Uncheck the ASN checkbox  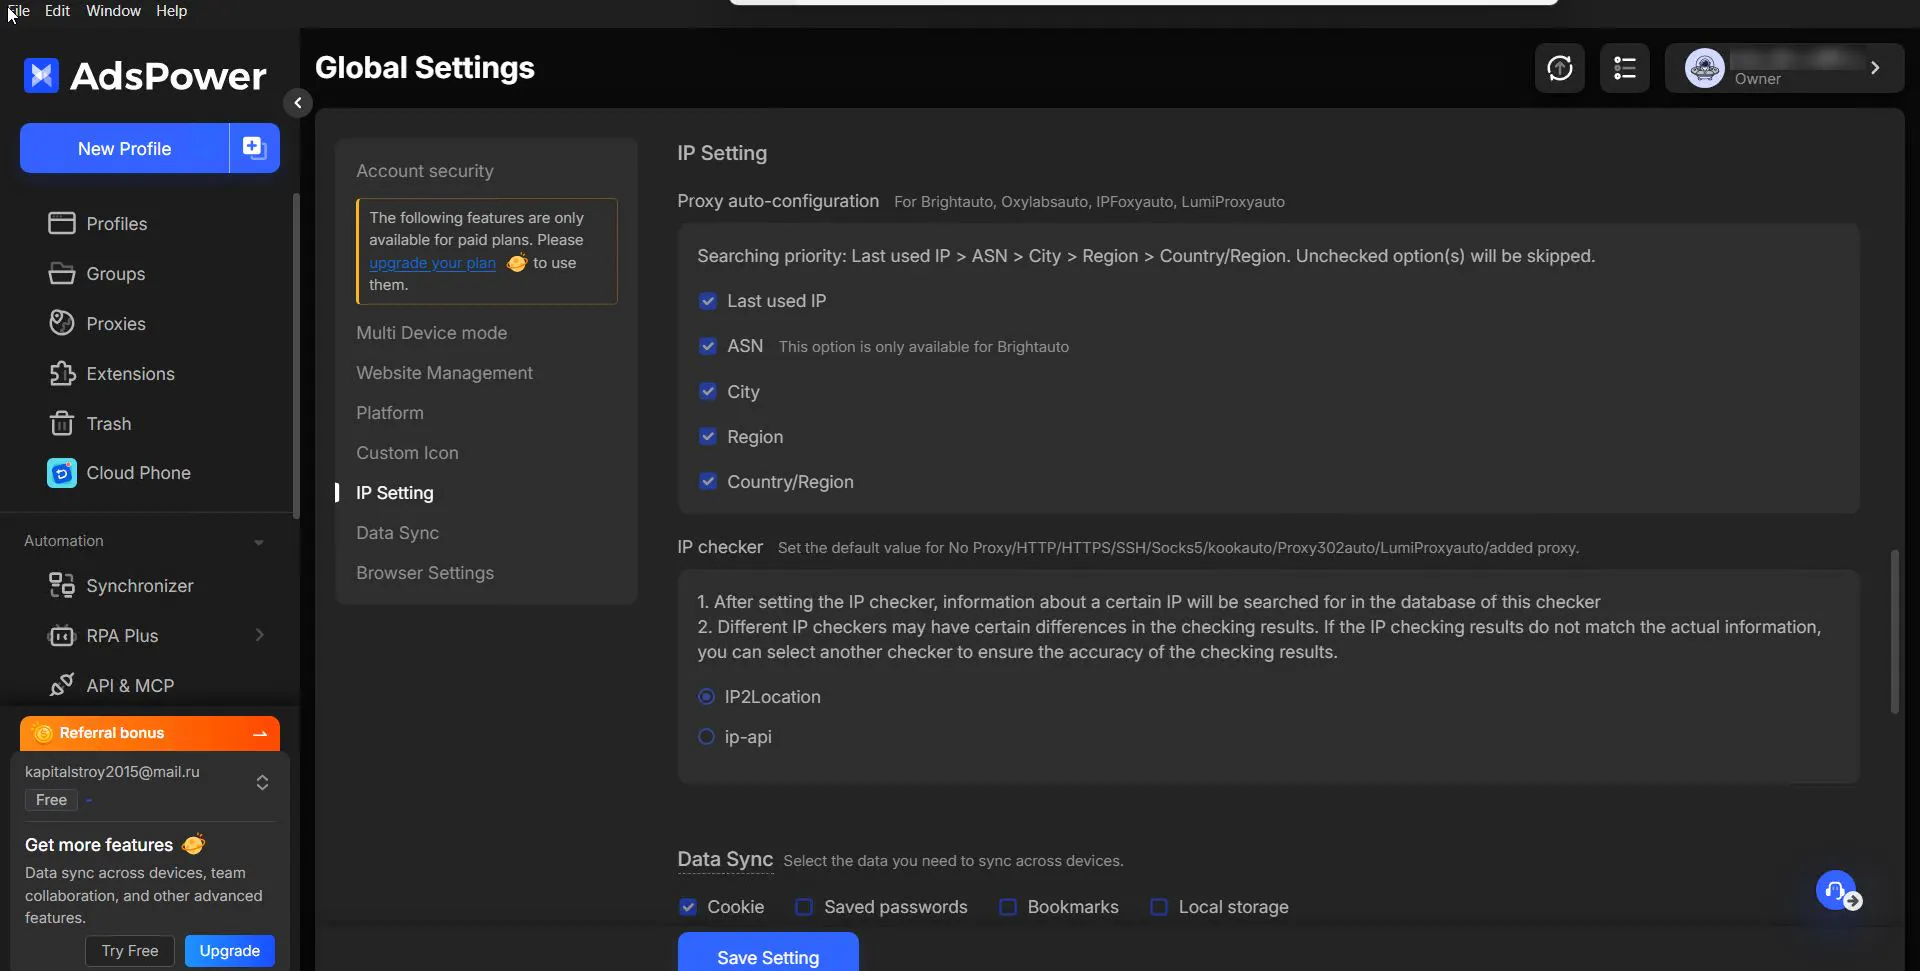(708, 346)
